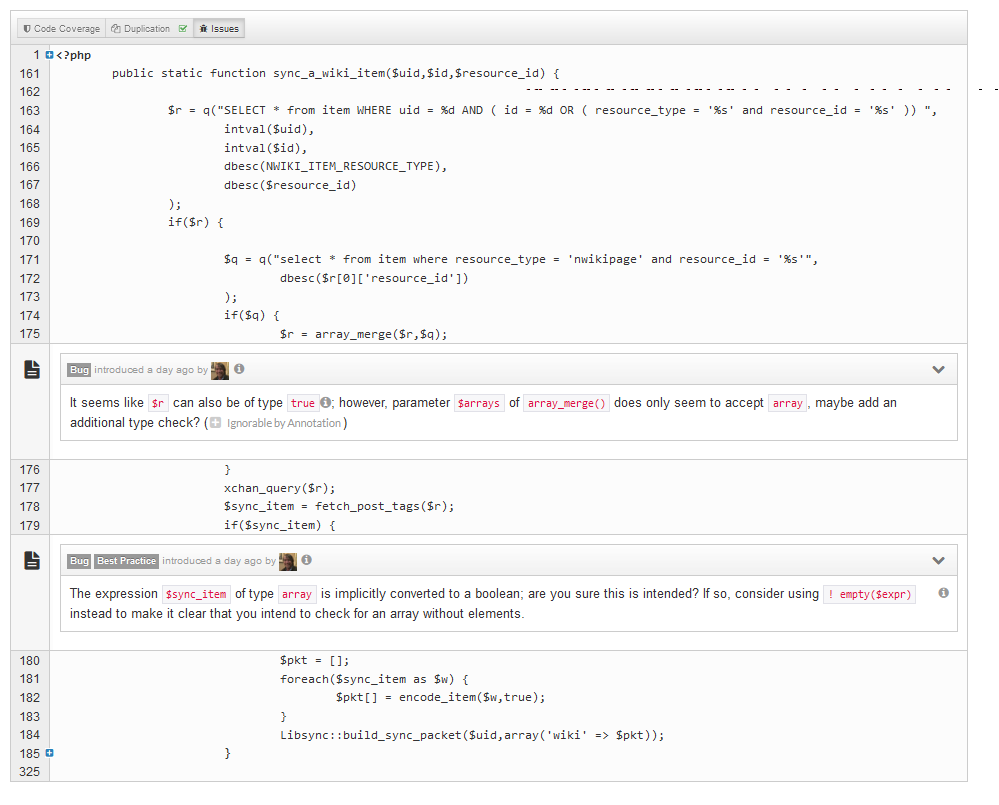Open the Code Coverage tab

62,29
